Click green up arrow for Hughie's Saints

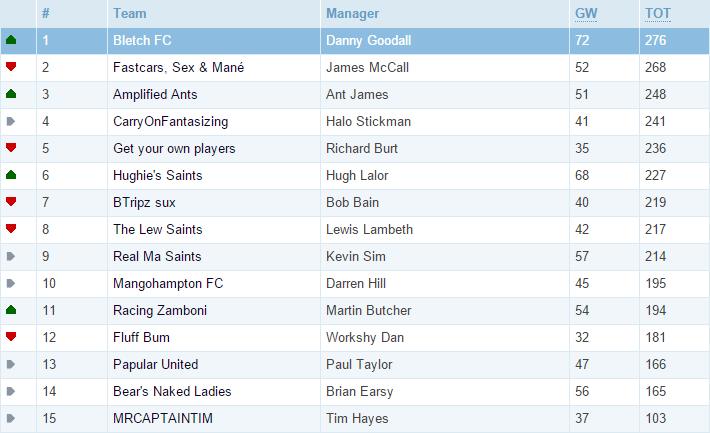point(11,175)
